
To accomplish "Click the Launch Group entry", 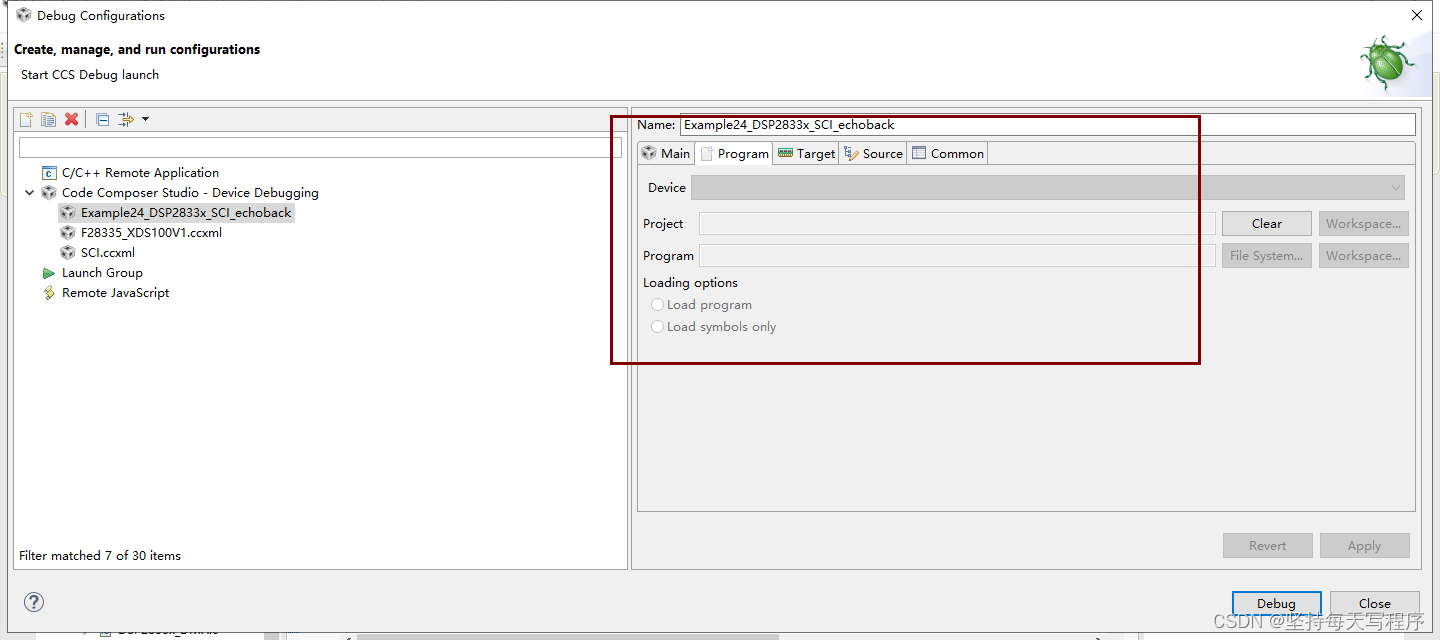I will tap(102, 272).
